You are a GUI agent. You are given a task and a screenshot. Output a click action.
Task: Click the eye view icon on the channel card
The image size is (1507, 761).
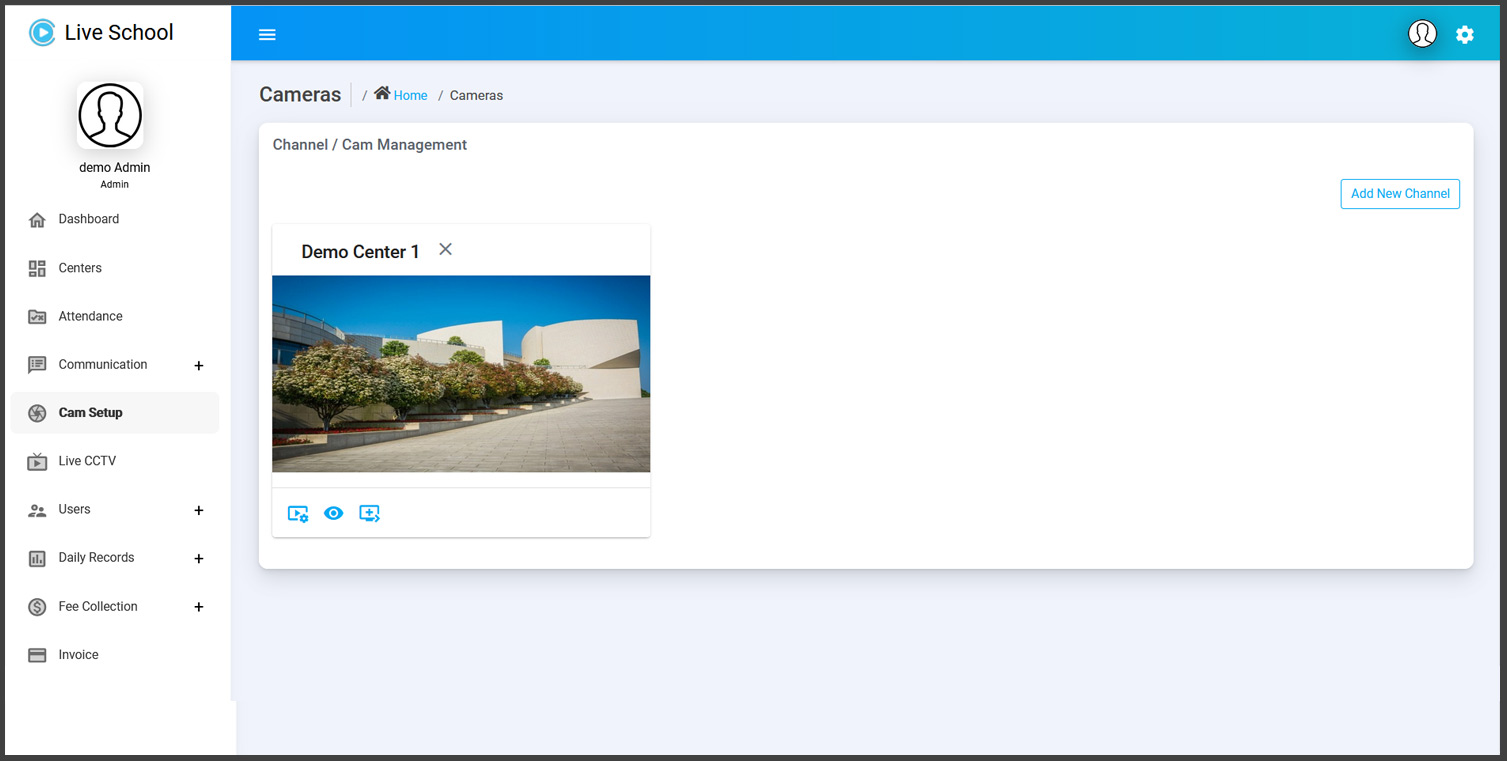(334, 514)
